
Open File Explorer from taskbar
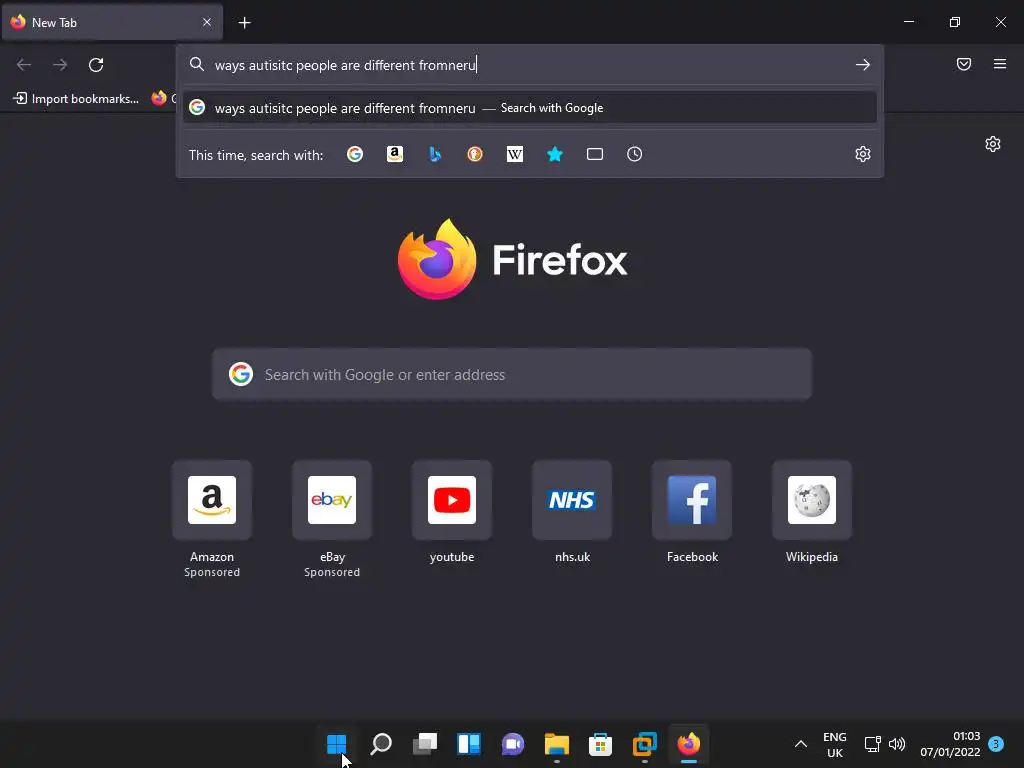556,744
